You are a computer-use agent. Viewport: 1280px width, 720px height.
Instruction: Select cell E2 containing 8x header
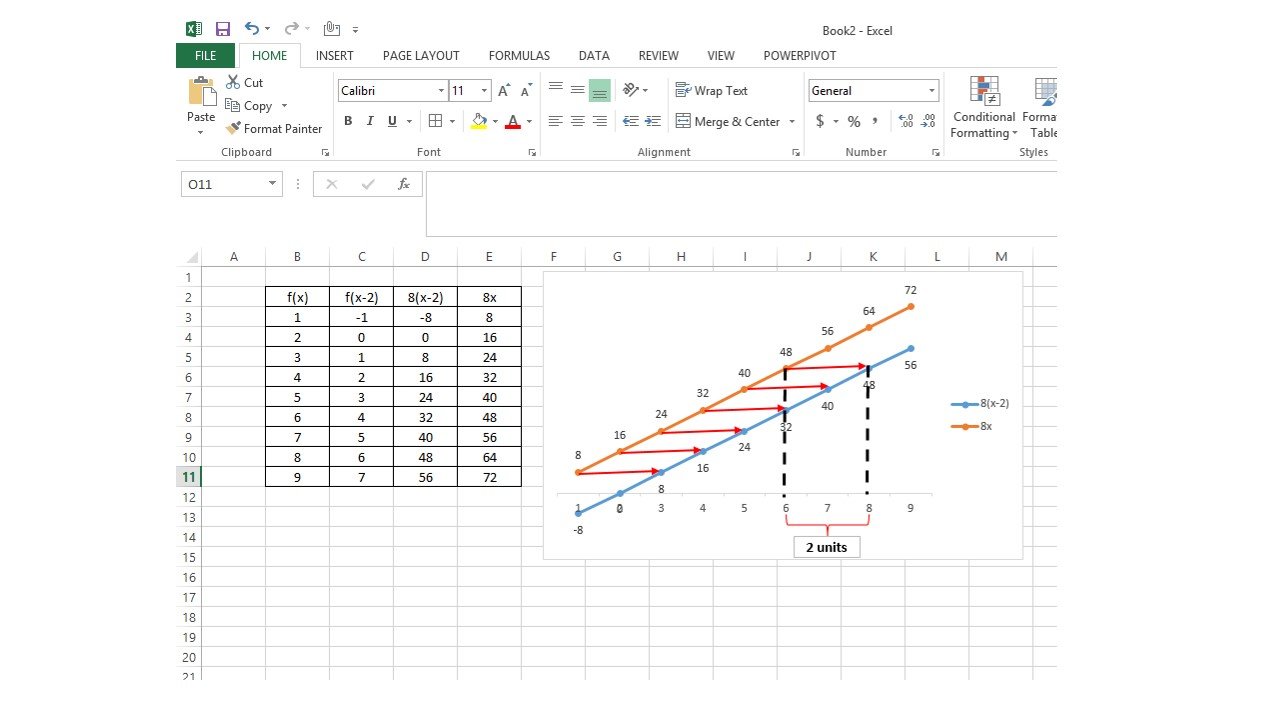point(489,297)
